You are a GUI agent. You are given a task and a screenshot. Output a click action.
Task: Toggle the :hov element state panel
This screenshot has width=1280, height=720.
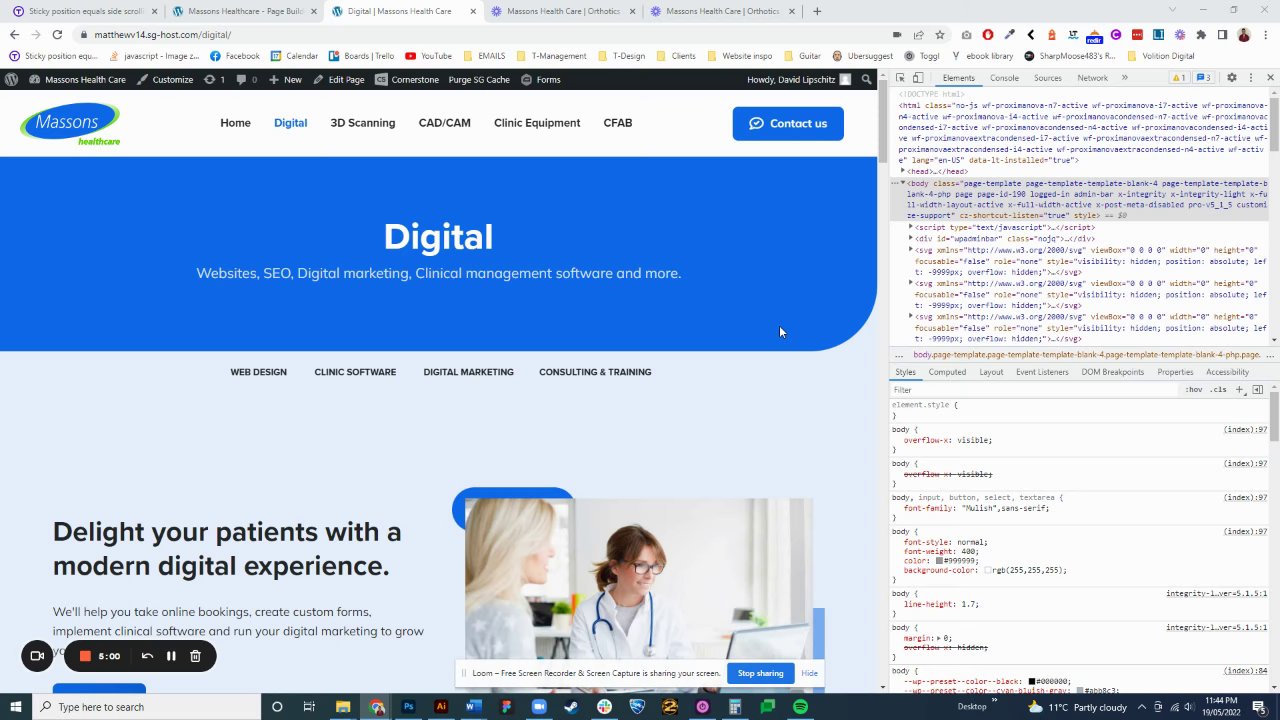[x=1194, y=389]
